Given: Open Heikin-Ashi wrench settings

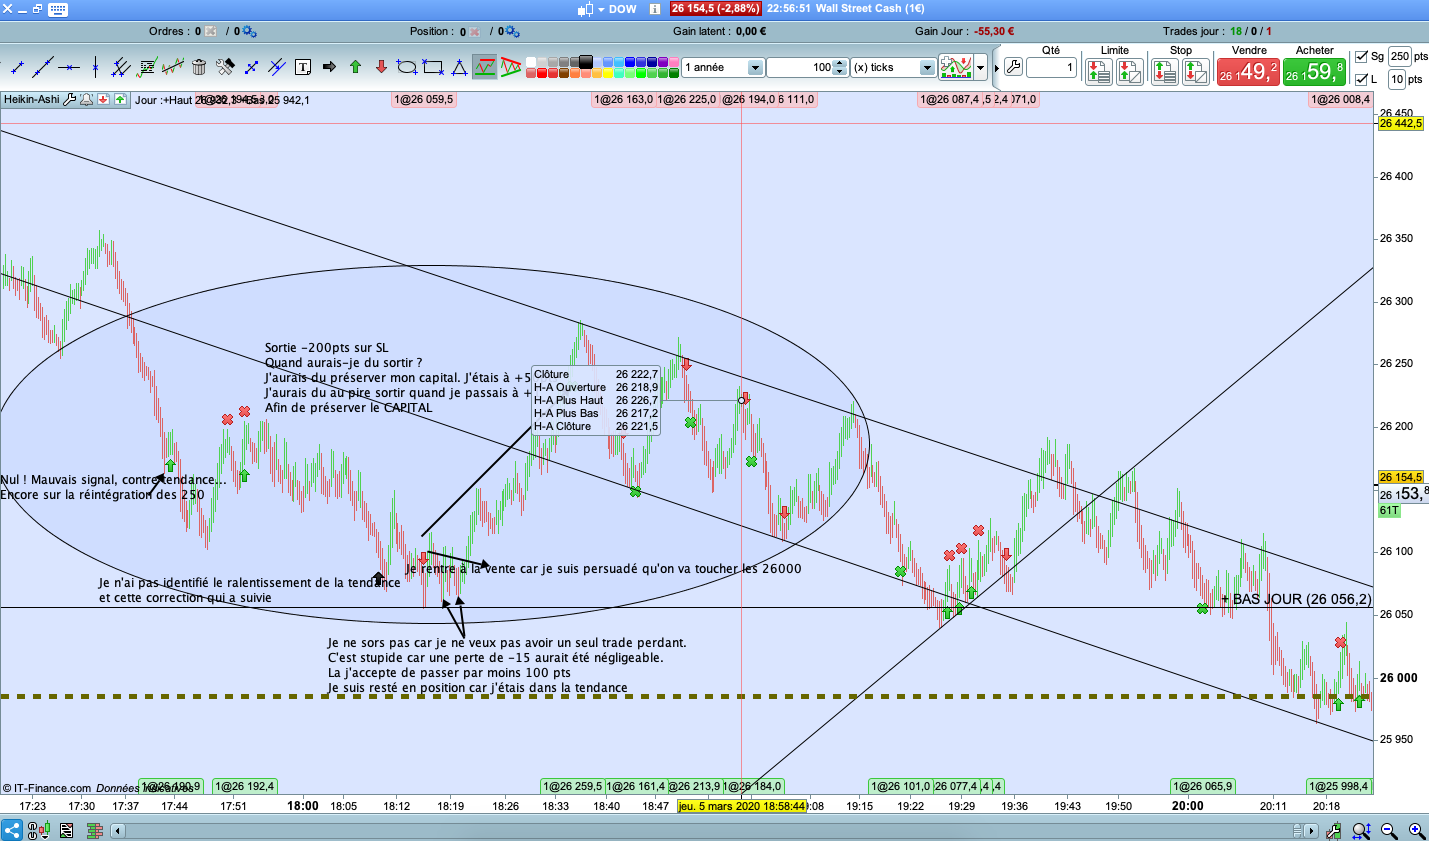Looking at the screenshot, I should coord(70,100).
